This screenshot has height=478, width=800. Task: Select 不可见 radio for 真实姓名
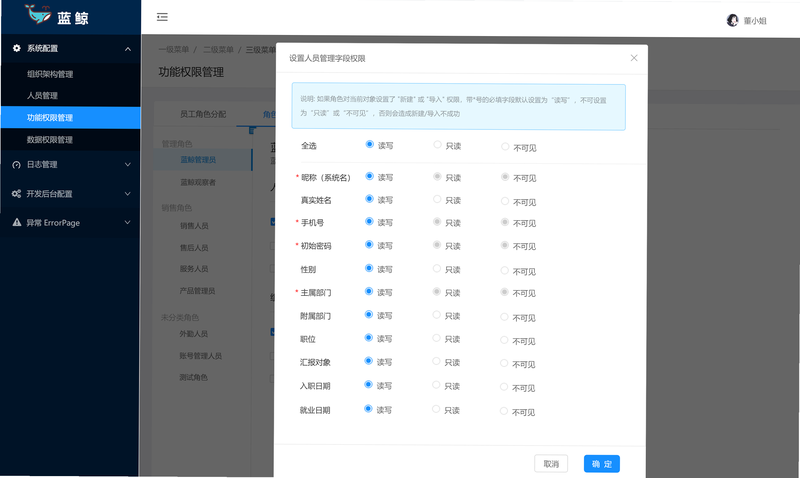505,201
